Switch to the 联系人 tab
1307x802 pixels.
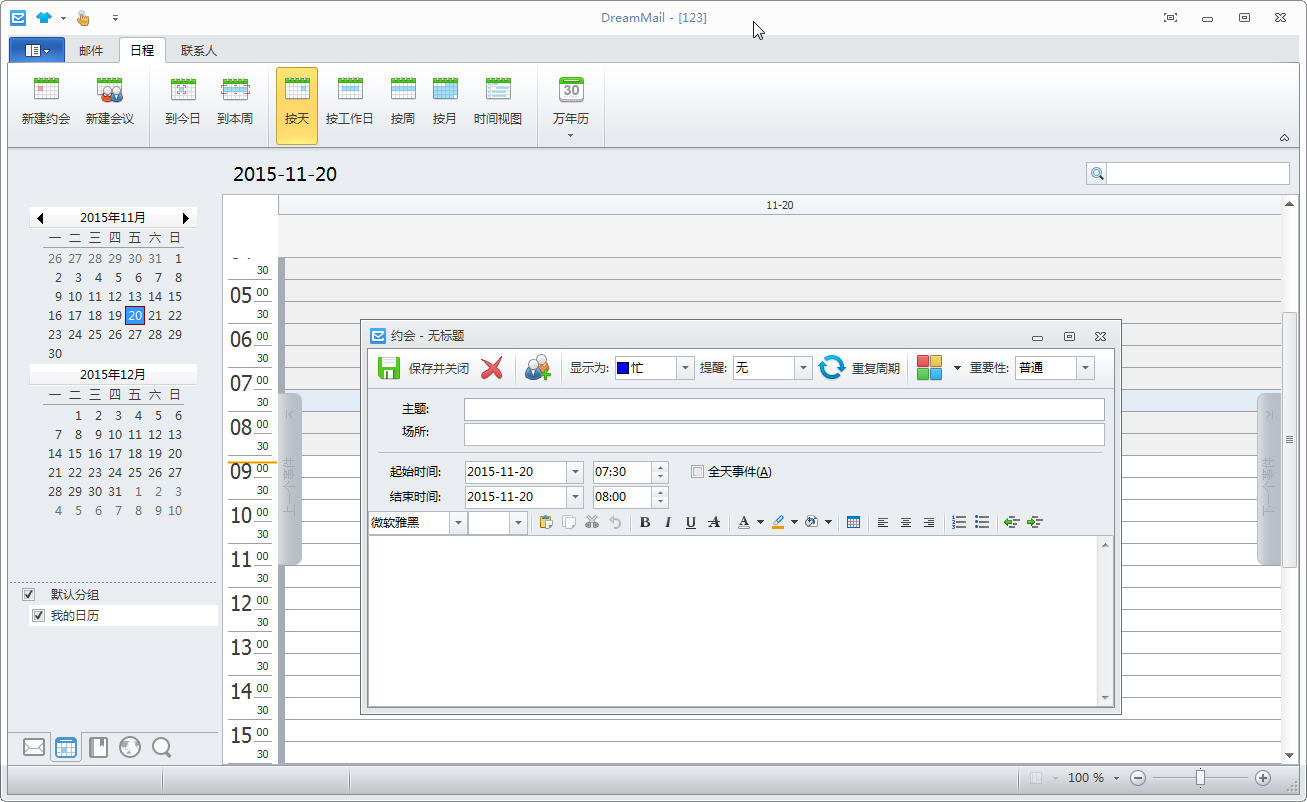199,50
